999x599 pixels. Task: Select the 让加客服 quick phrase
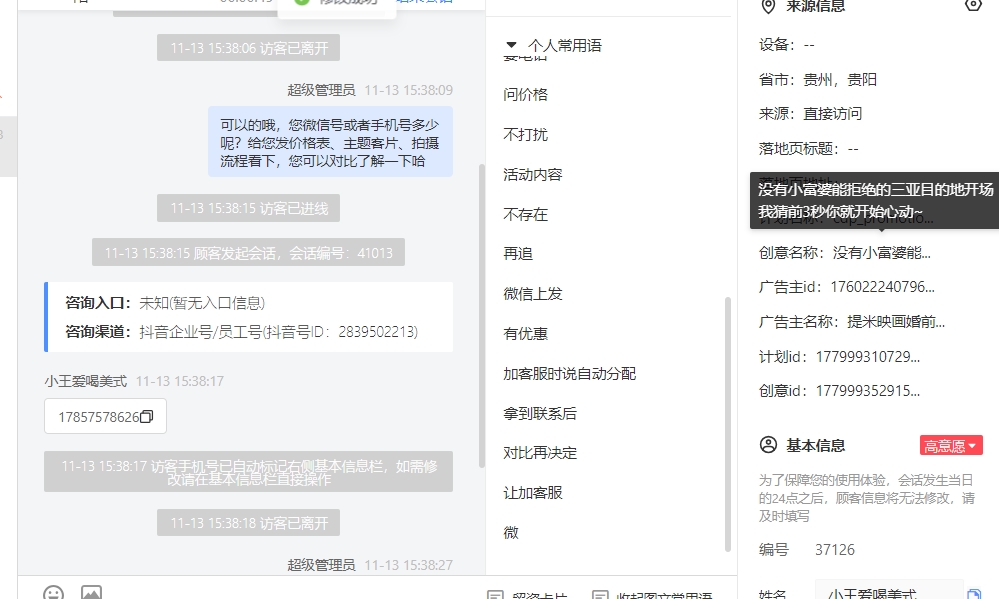tap(533, 493)
